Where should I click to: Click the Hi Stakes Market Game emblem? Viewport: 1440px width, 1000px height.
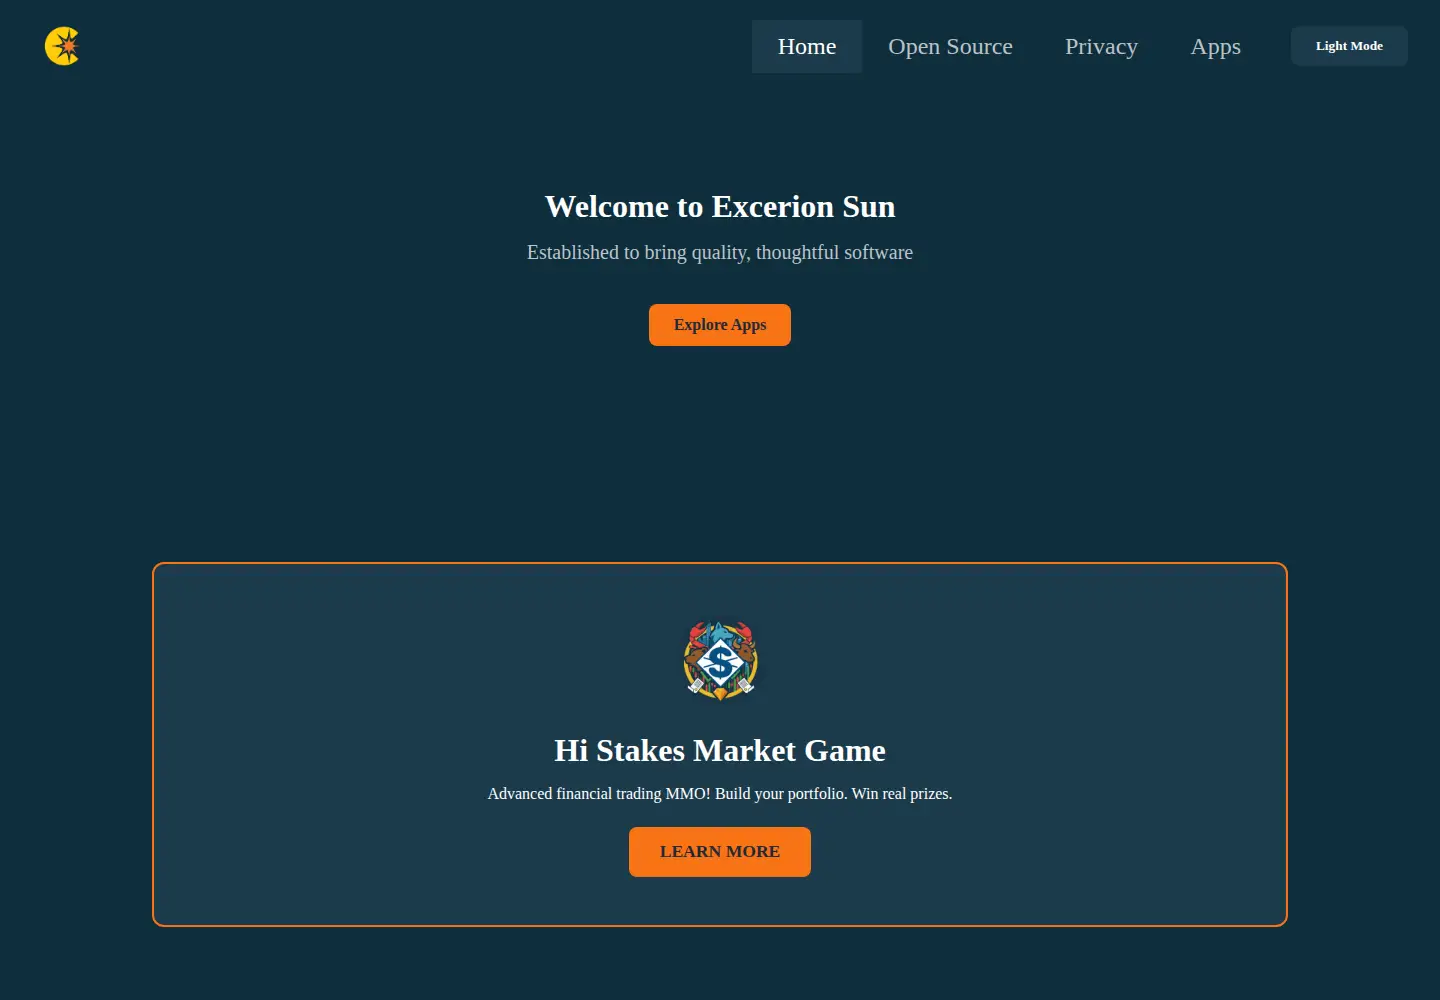click(x=720, y=660)
